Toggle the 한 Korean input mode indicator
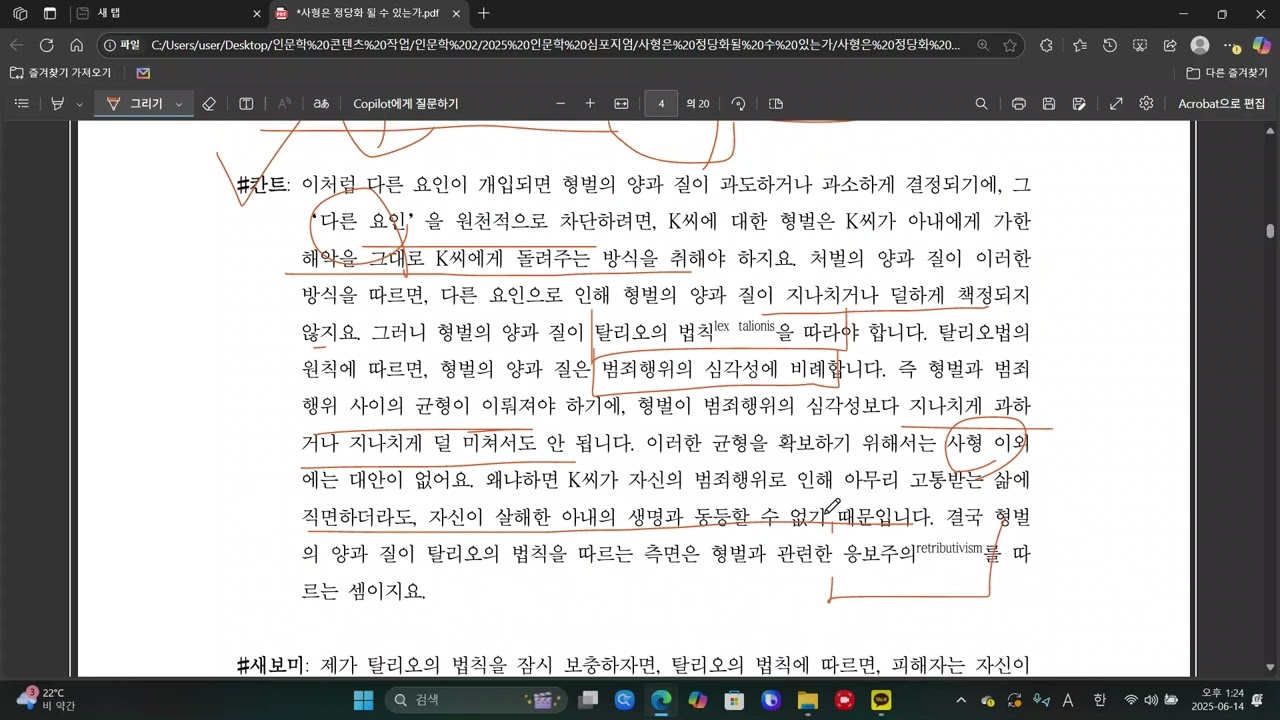This screenshot has height=720, width=1280. 1099,700
